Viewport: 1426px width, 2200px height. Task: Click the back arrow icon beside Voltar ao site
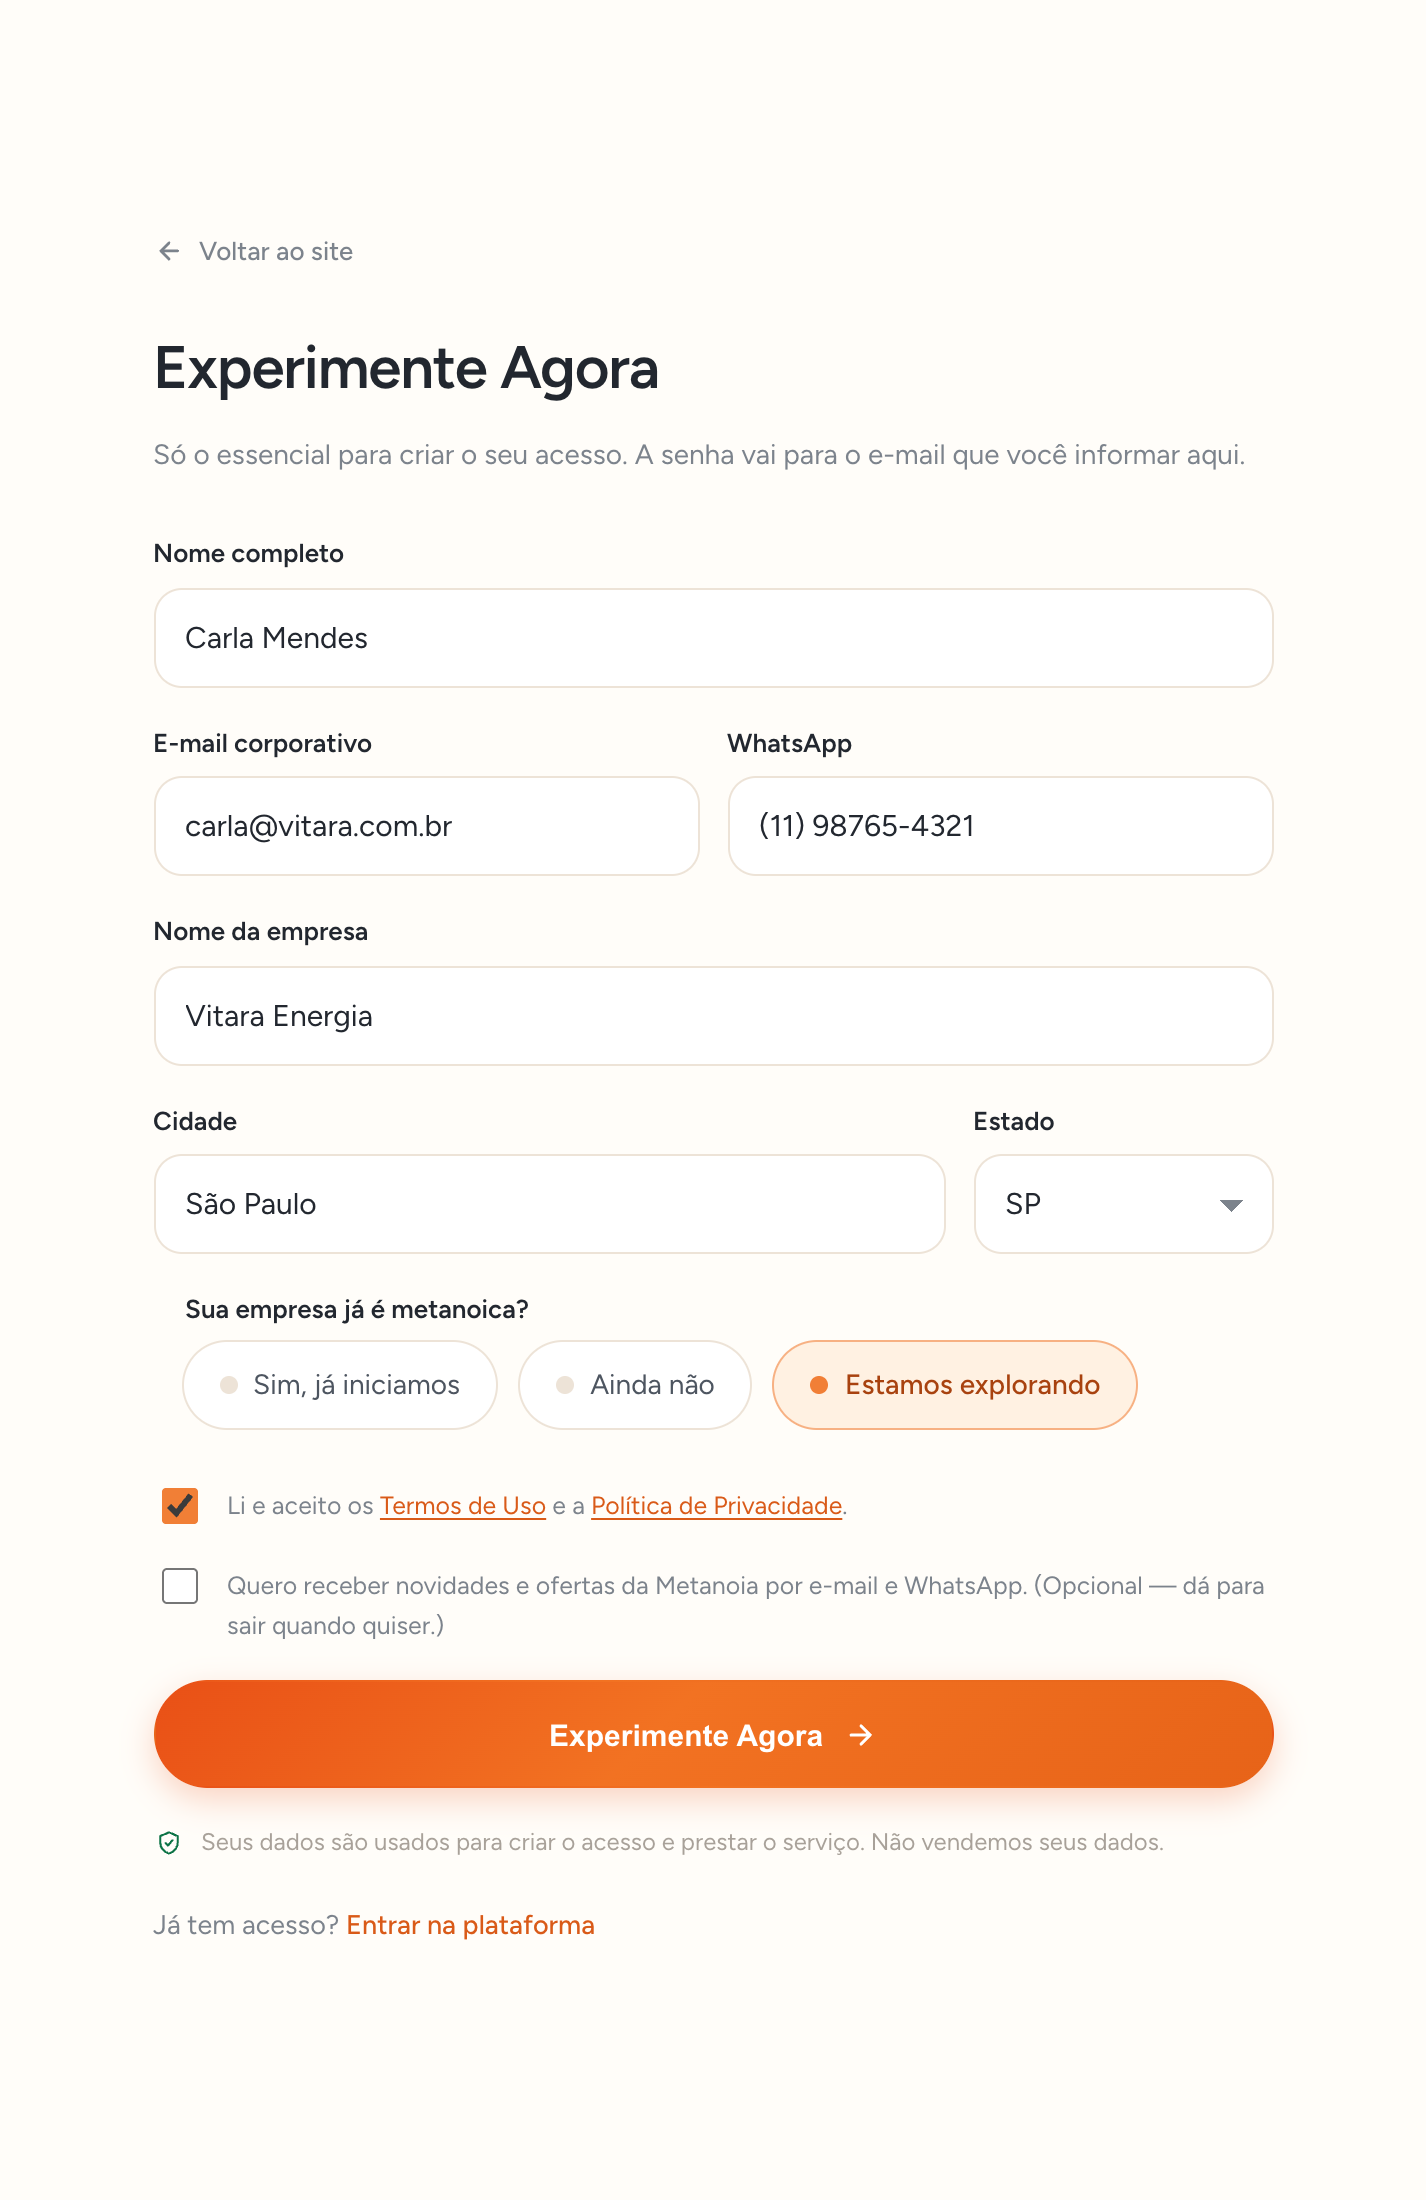tap(169, 251)
